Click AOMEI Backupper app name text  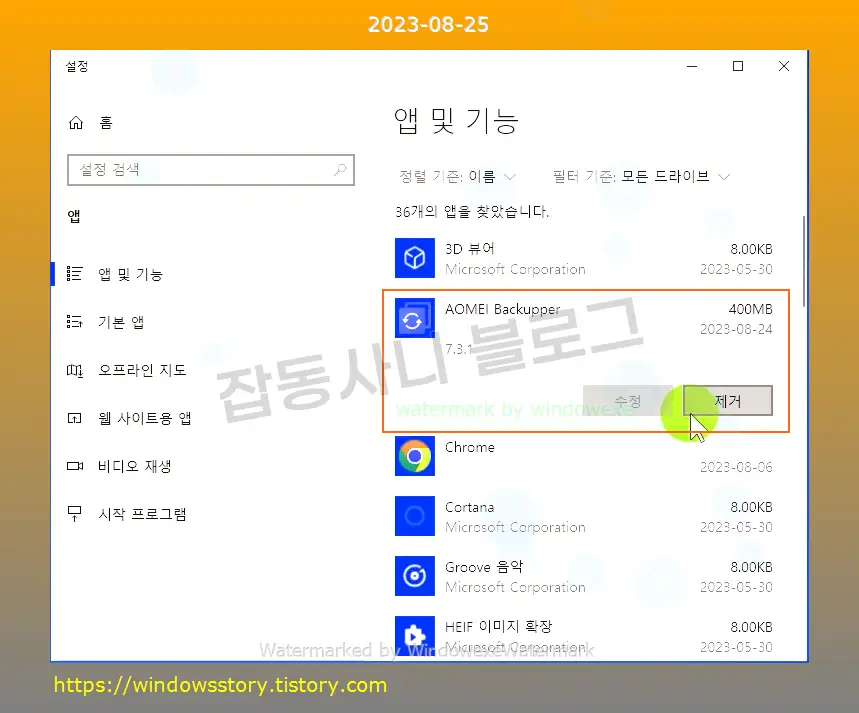click(502, 309)
